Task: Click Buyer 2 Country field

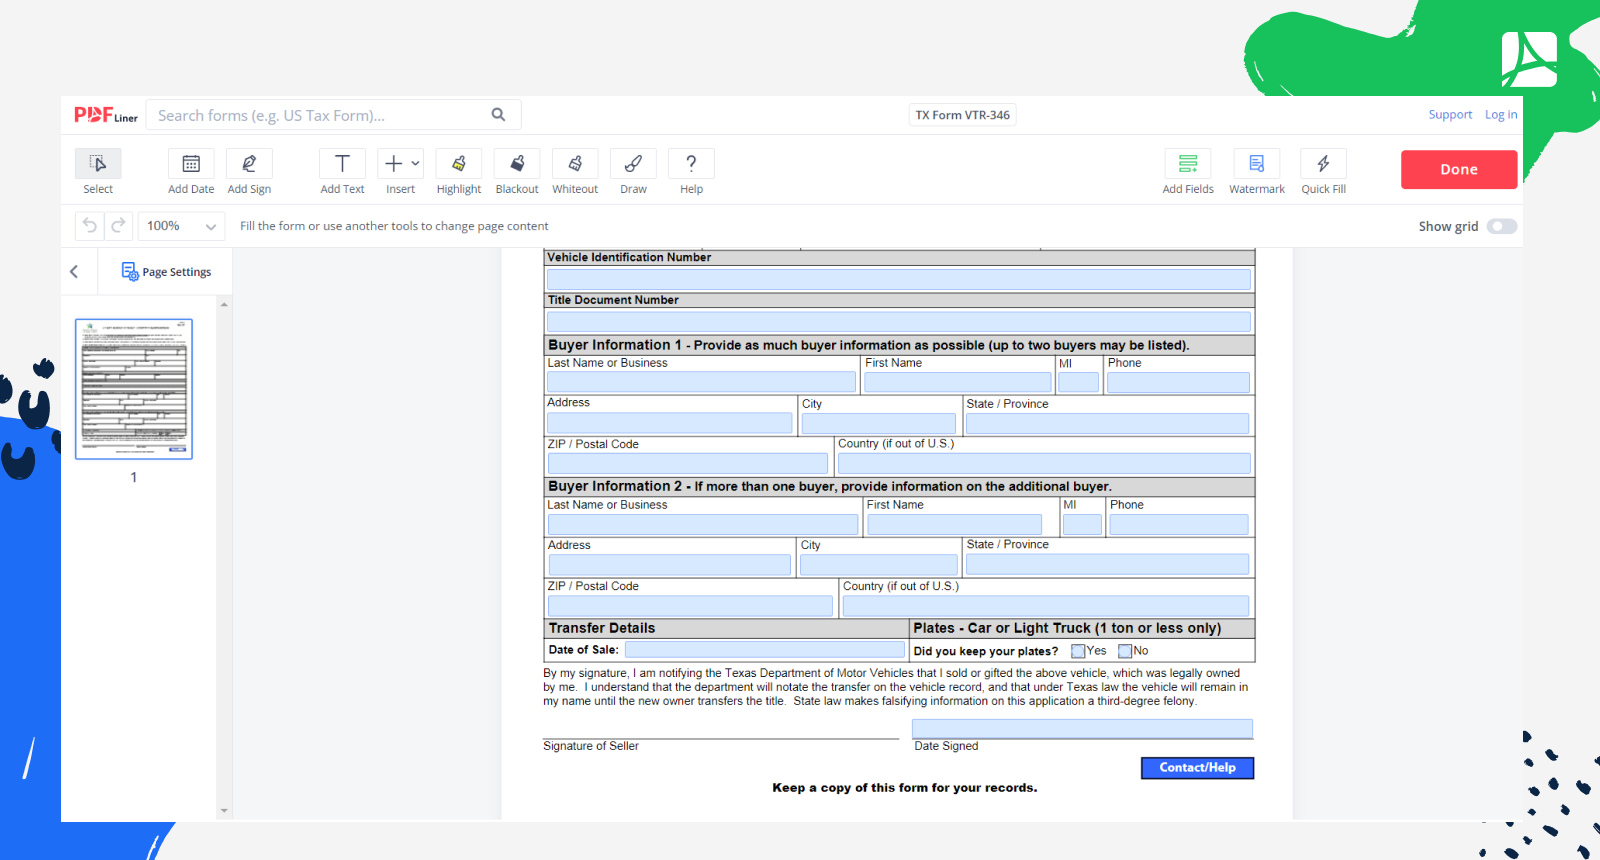Action: coord(1045,606)
